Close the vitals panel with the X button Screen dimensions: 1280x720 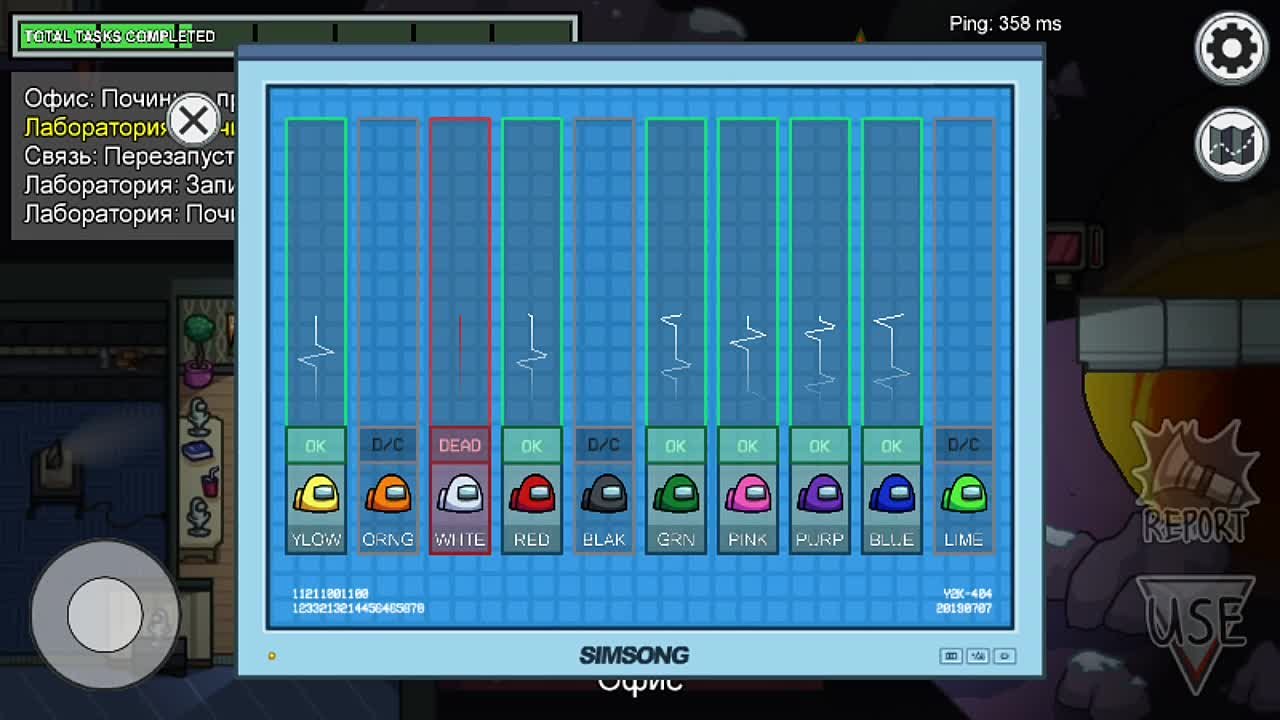(x=194, y=121)
